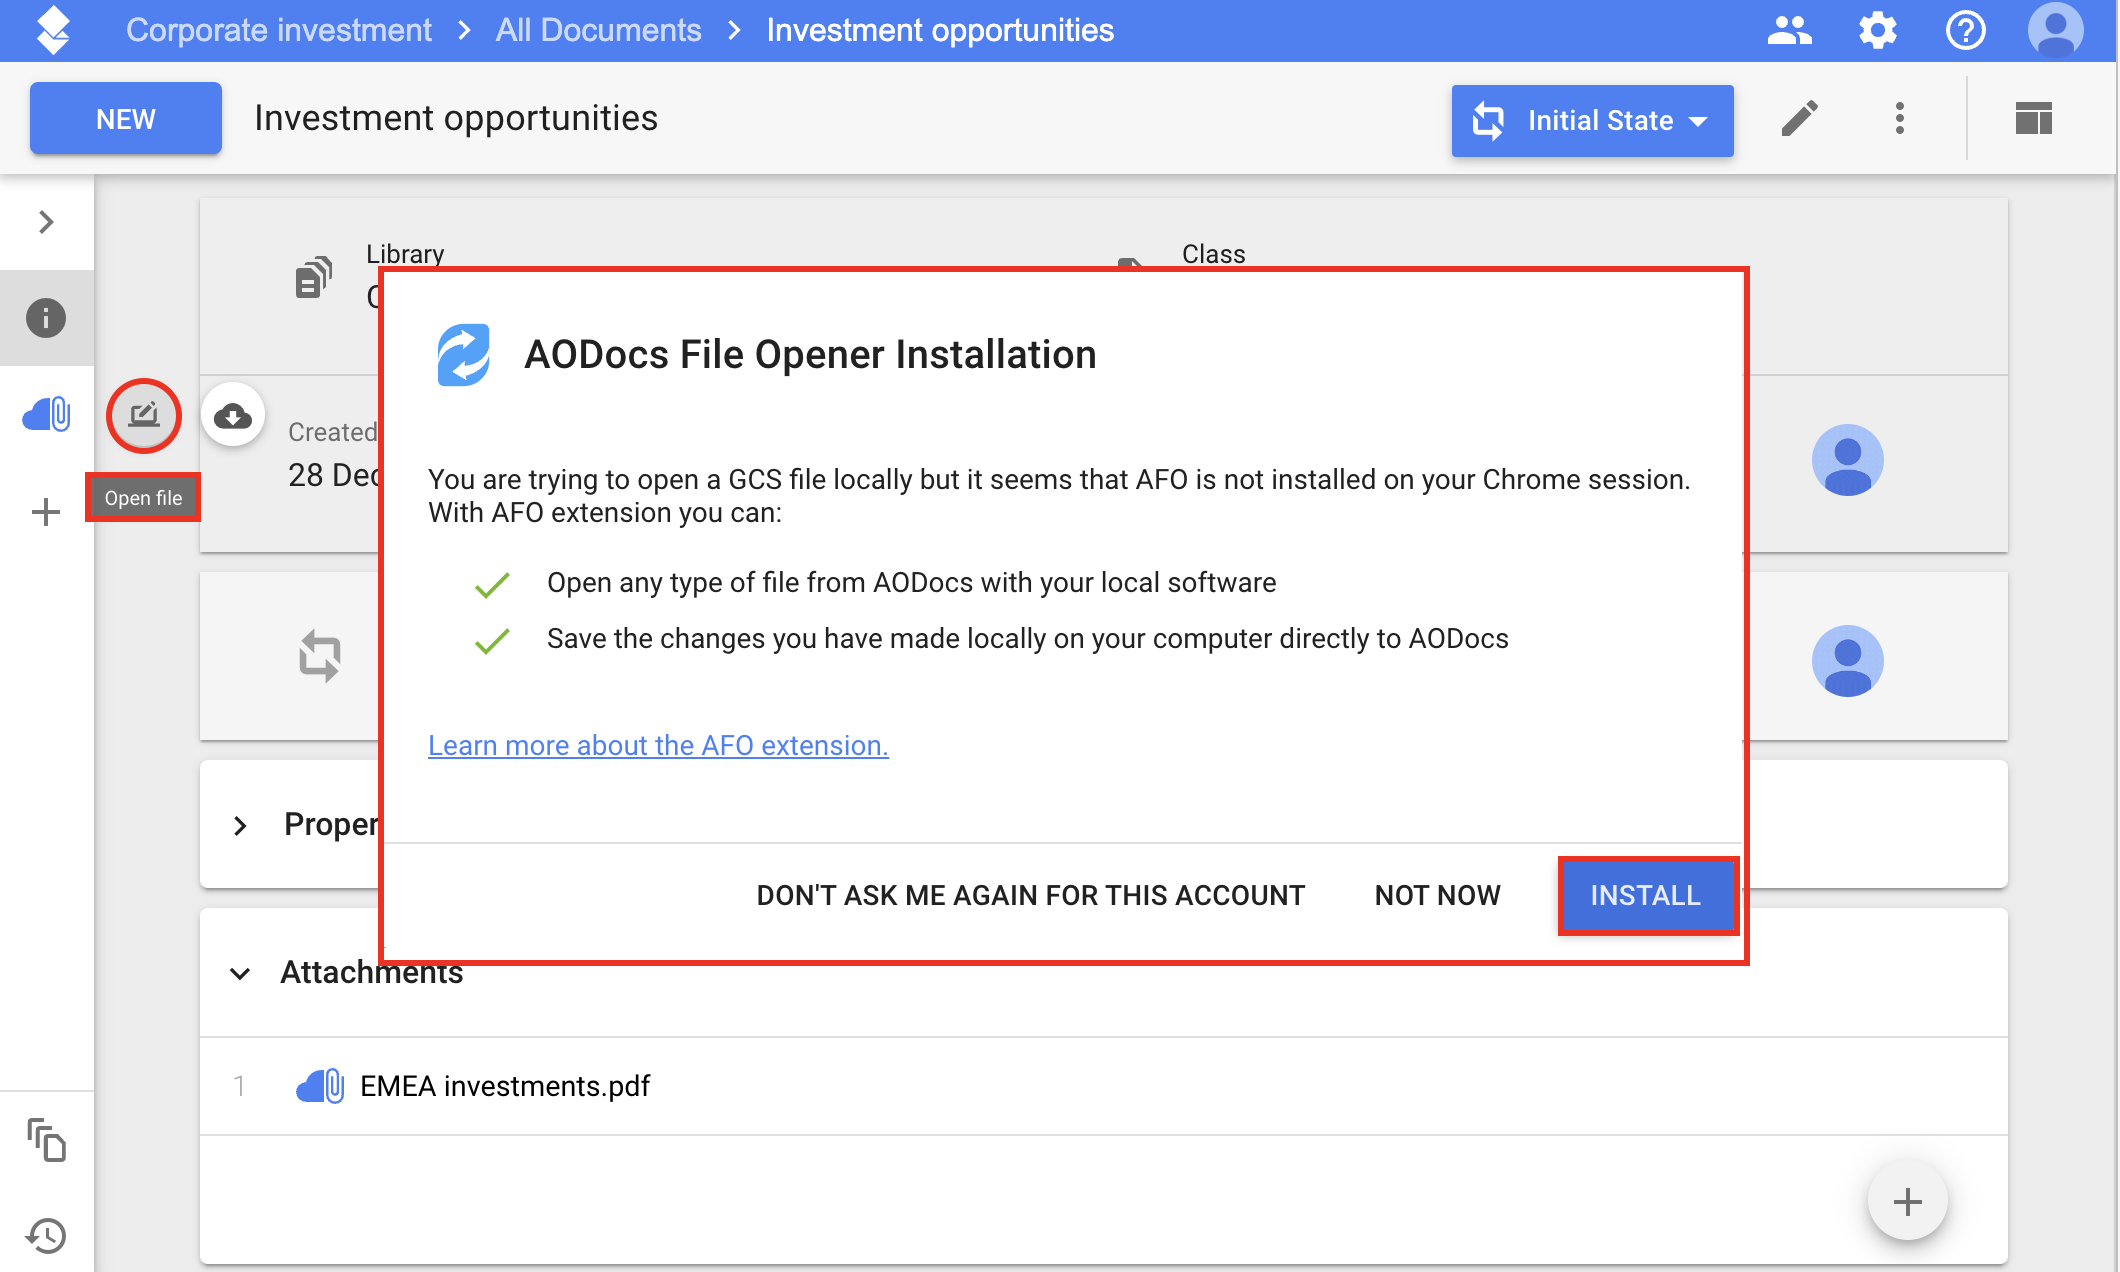Go to Corporate investment breadcrumb

pyautogui.click(x=278, y=30)
